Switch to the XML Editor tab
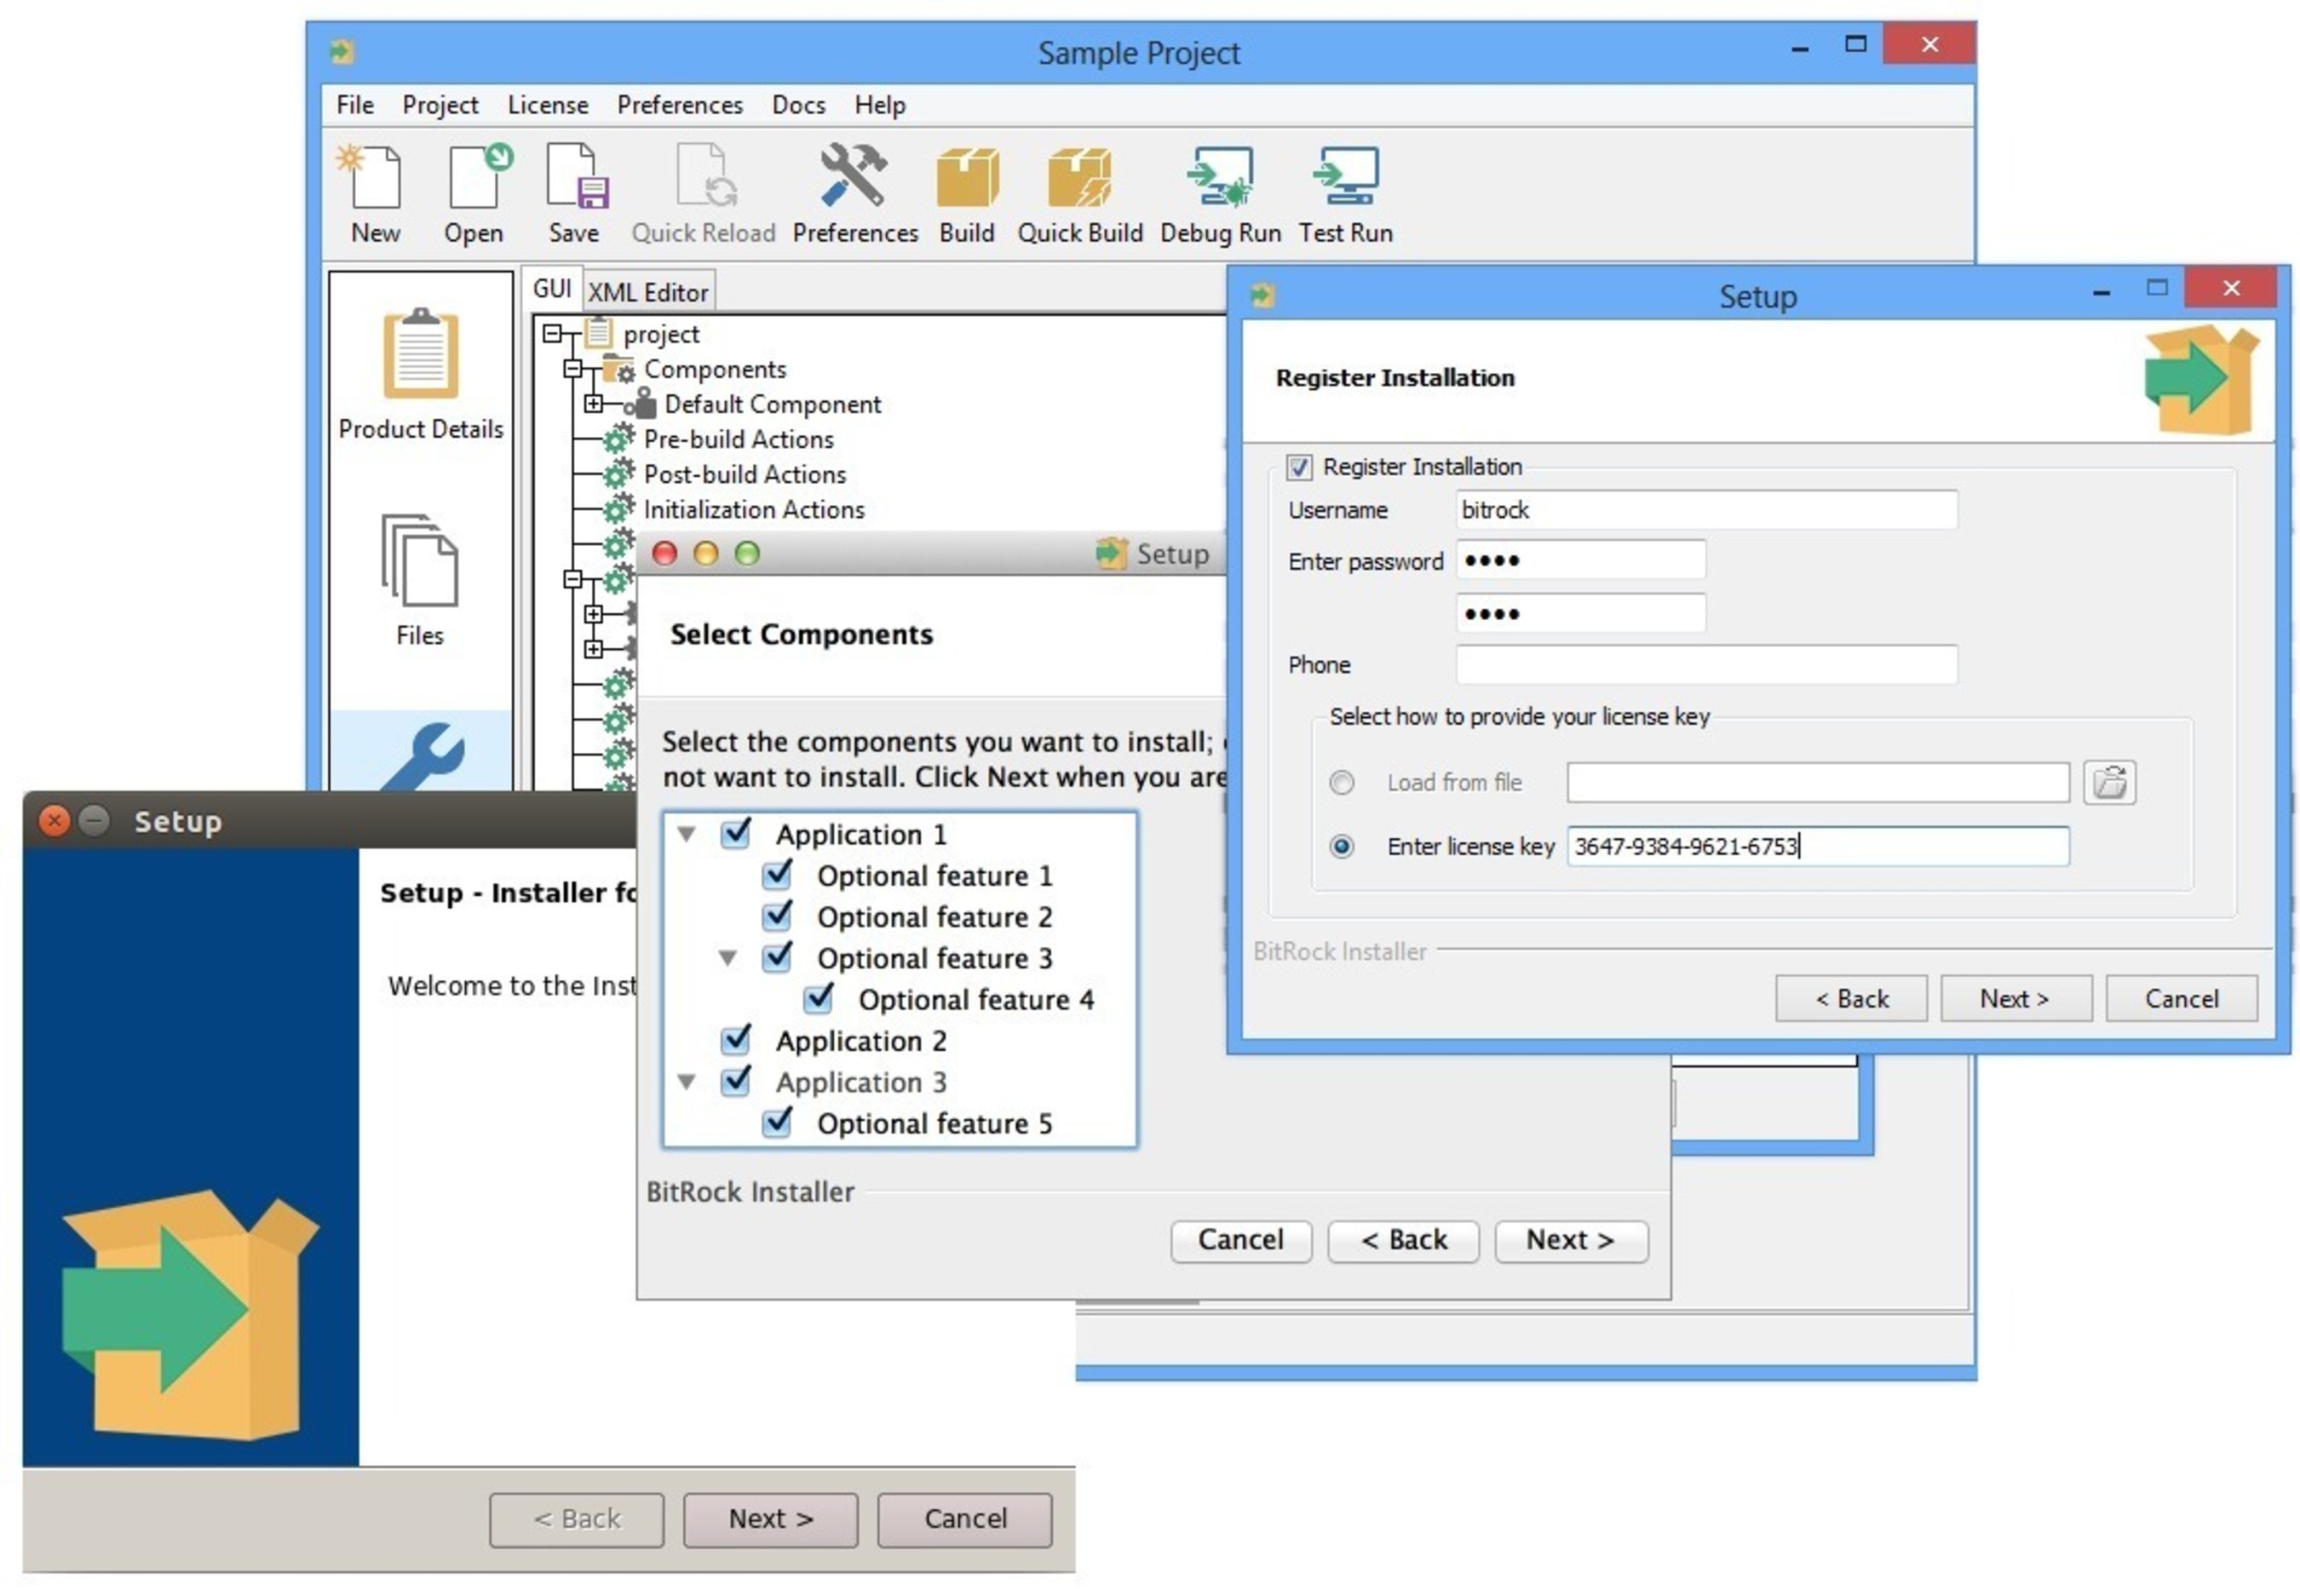This screenshot has width=2300, height=1596. coord(648,292)
